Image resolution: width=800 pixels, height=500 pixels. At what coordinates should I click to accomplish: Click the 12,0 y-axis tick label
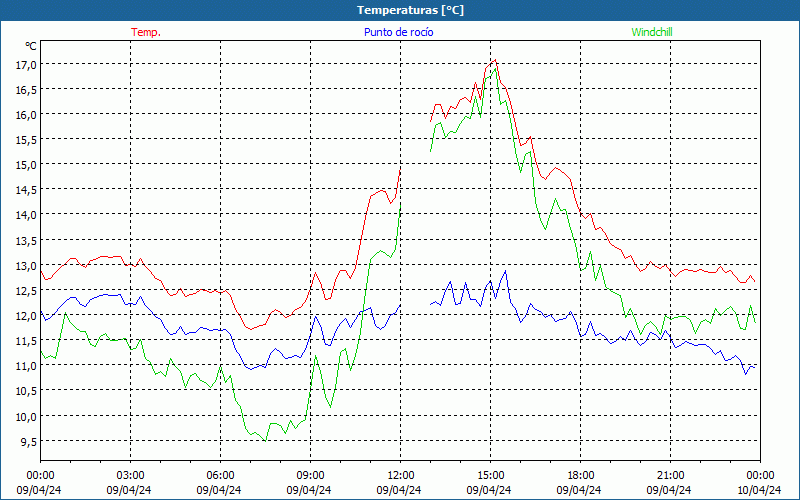pos(25,315)
